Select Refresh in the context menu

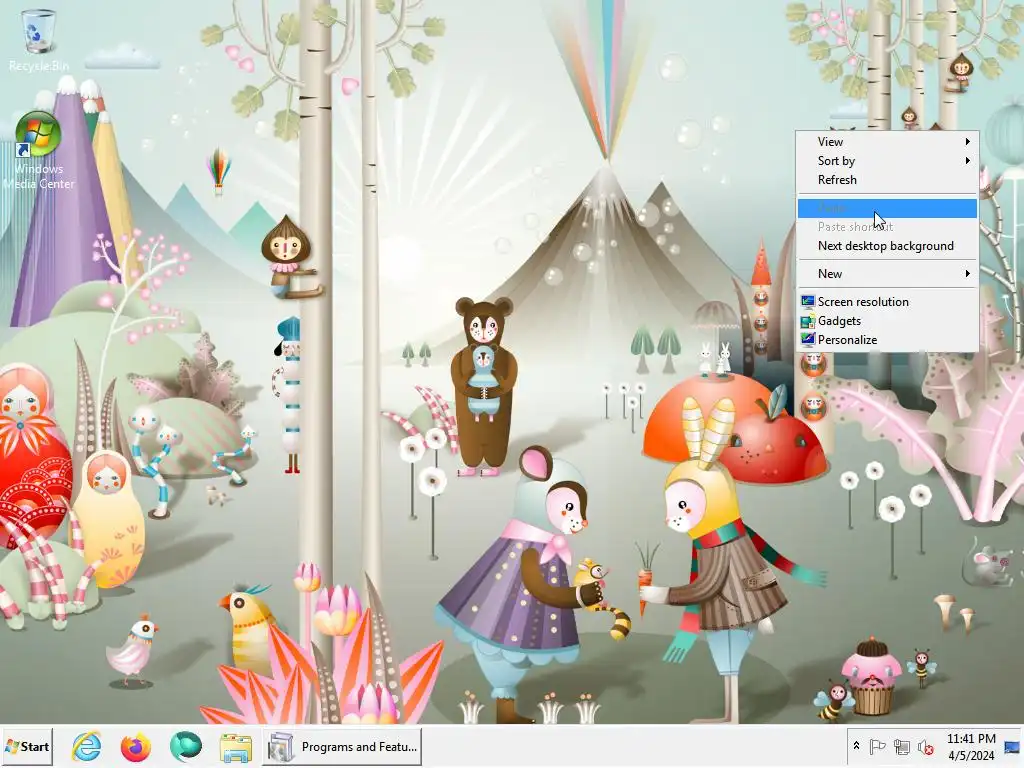[887, 180]
